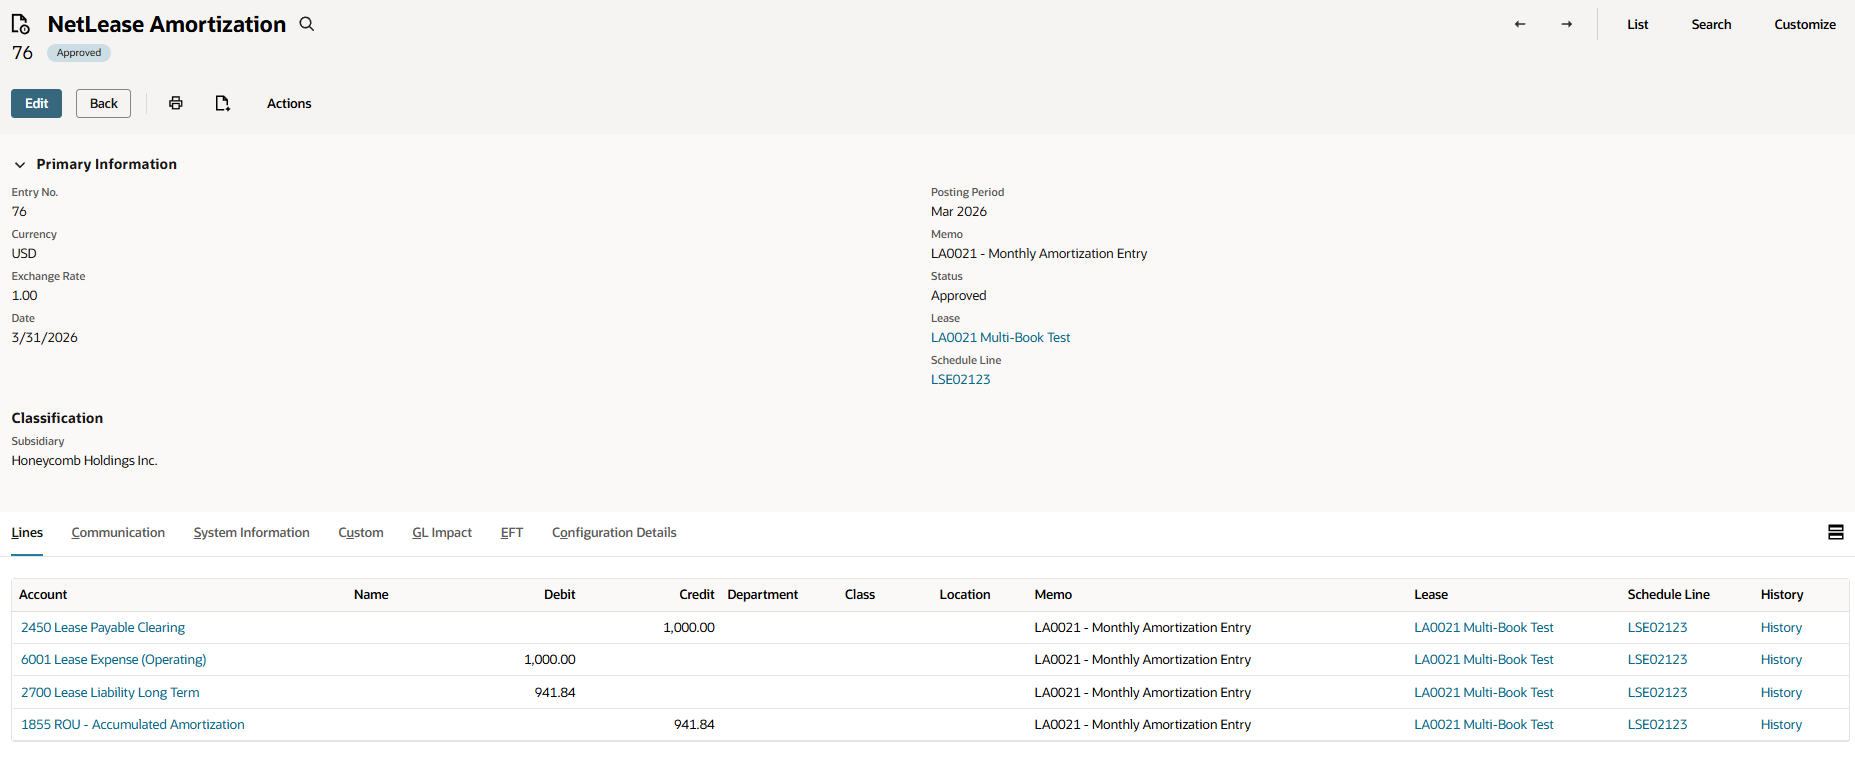Open the List view link
The image size is (1855, 758).
(1637, 24)
